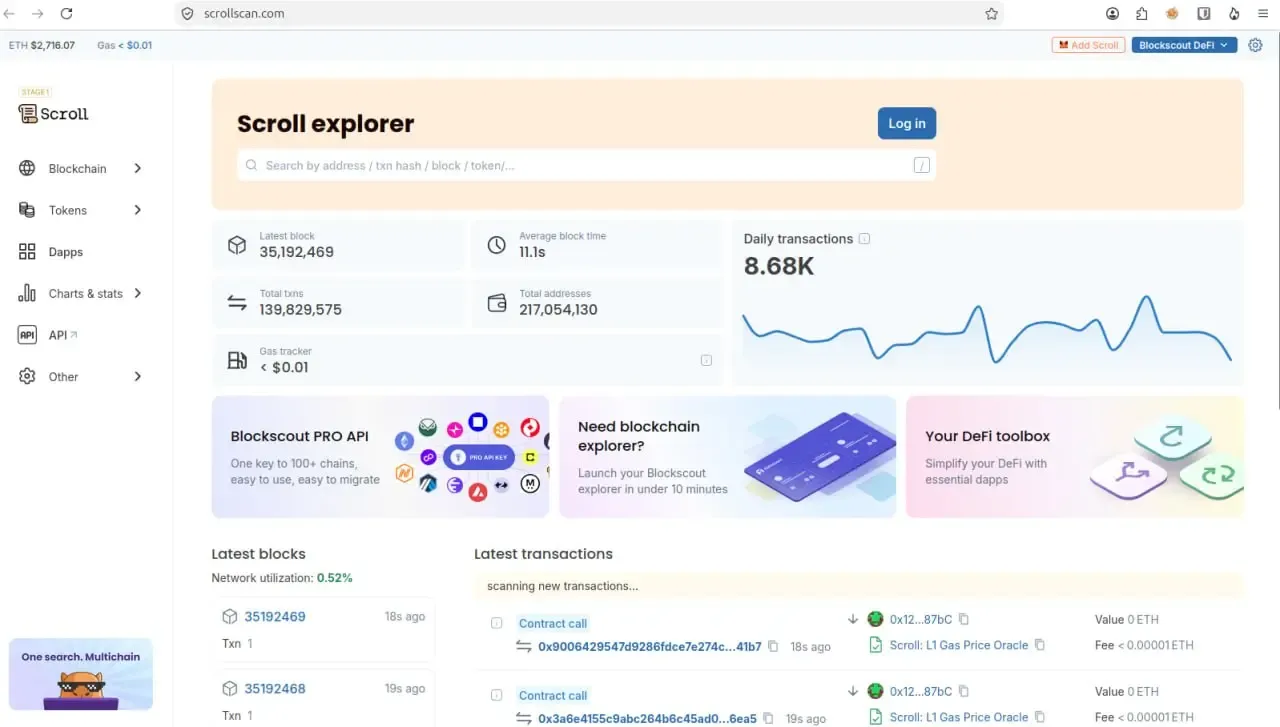
Task: Expand details of second Contract call transaction
Action: point(497,695)
